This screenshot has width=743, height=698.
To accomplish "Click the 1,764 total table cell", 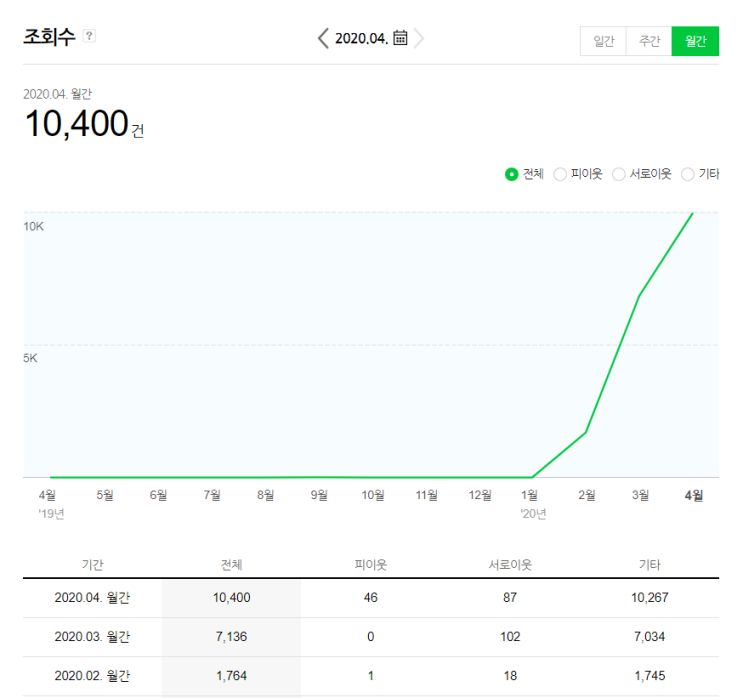I will pyautogui.click(x=231, y=676).
